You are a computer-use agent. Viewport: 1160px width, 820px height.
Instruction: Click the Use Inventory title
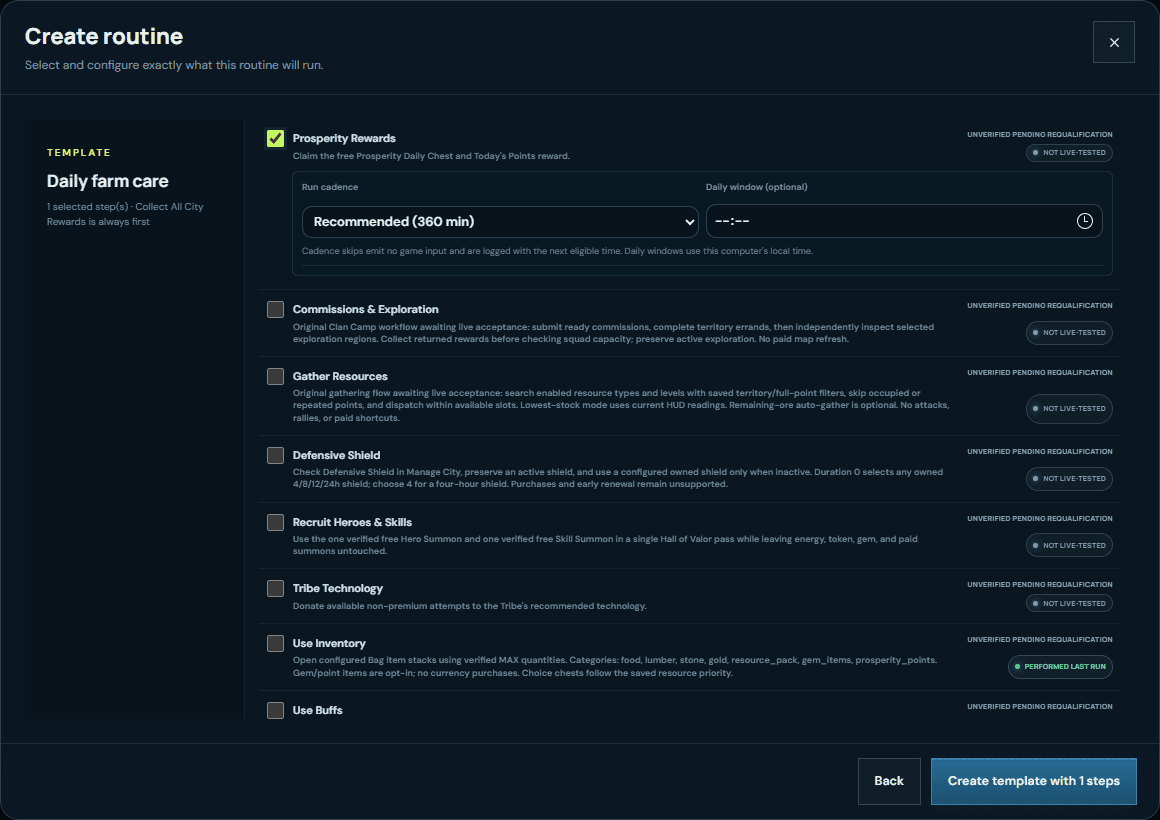(x=329, y=643)
